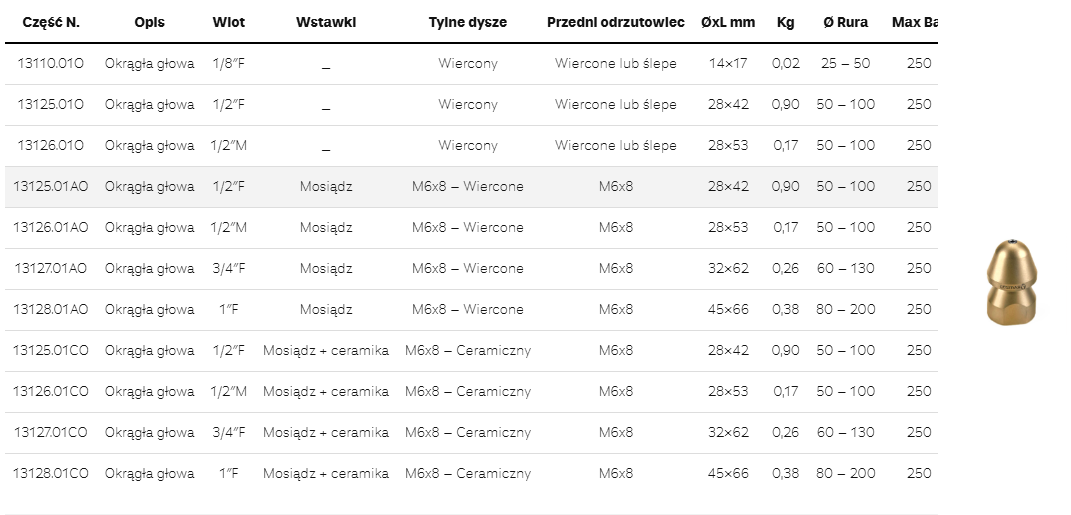Select part number 13128.01AO
The width and height of the screenshot is (1071, 515).
(x=50, y=310)
